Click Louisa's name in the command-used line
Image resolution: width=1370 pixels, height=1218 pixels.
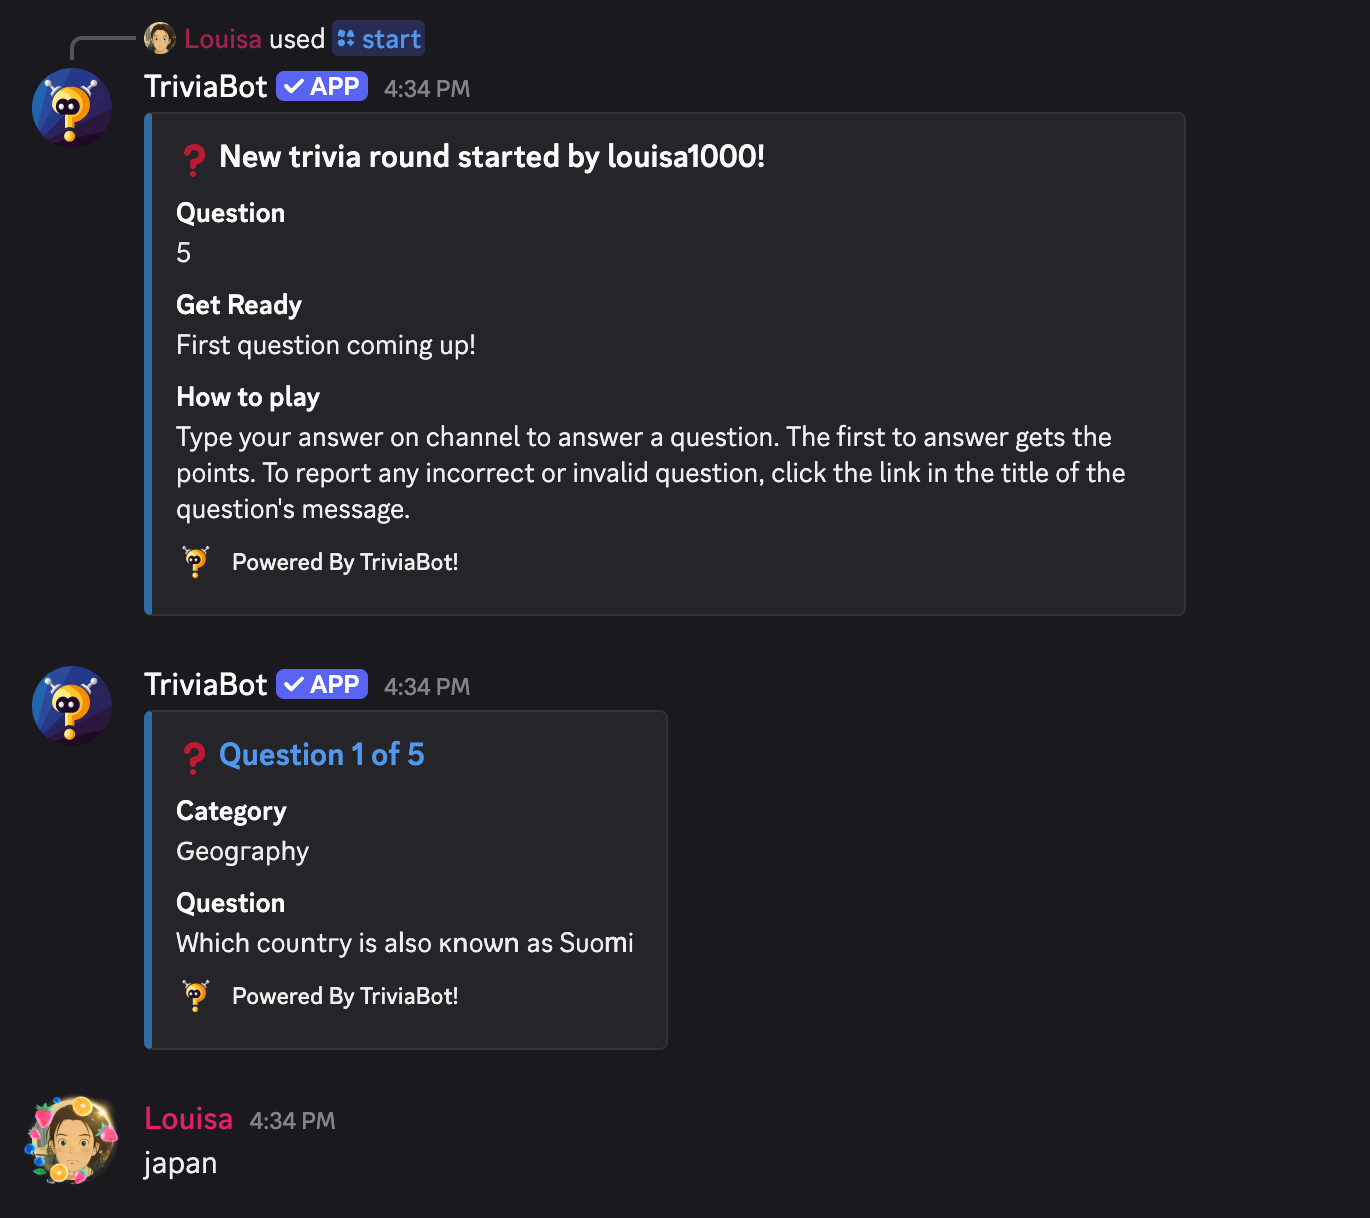click(x=223, y=39)
